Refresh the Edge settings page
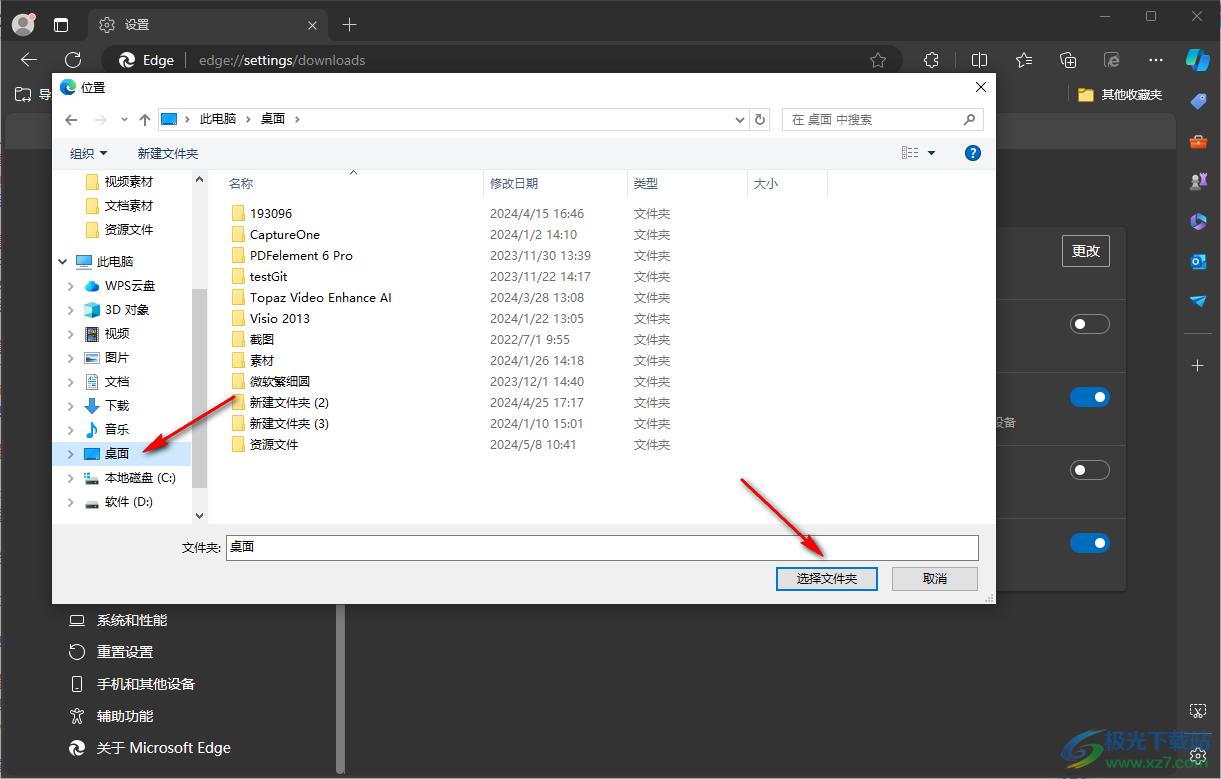This screenshot has height=779, width=1221. point(73,60)
